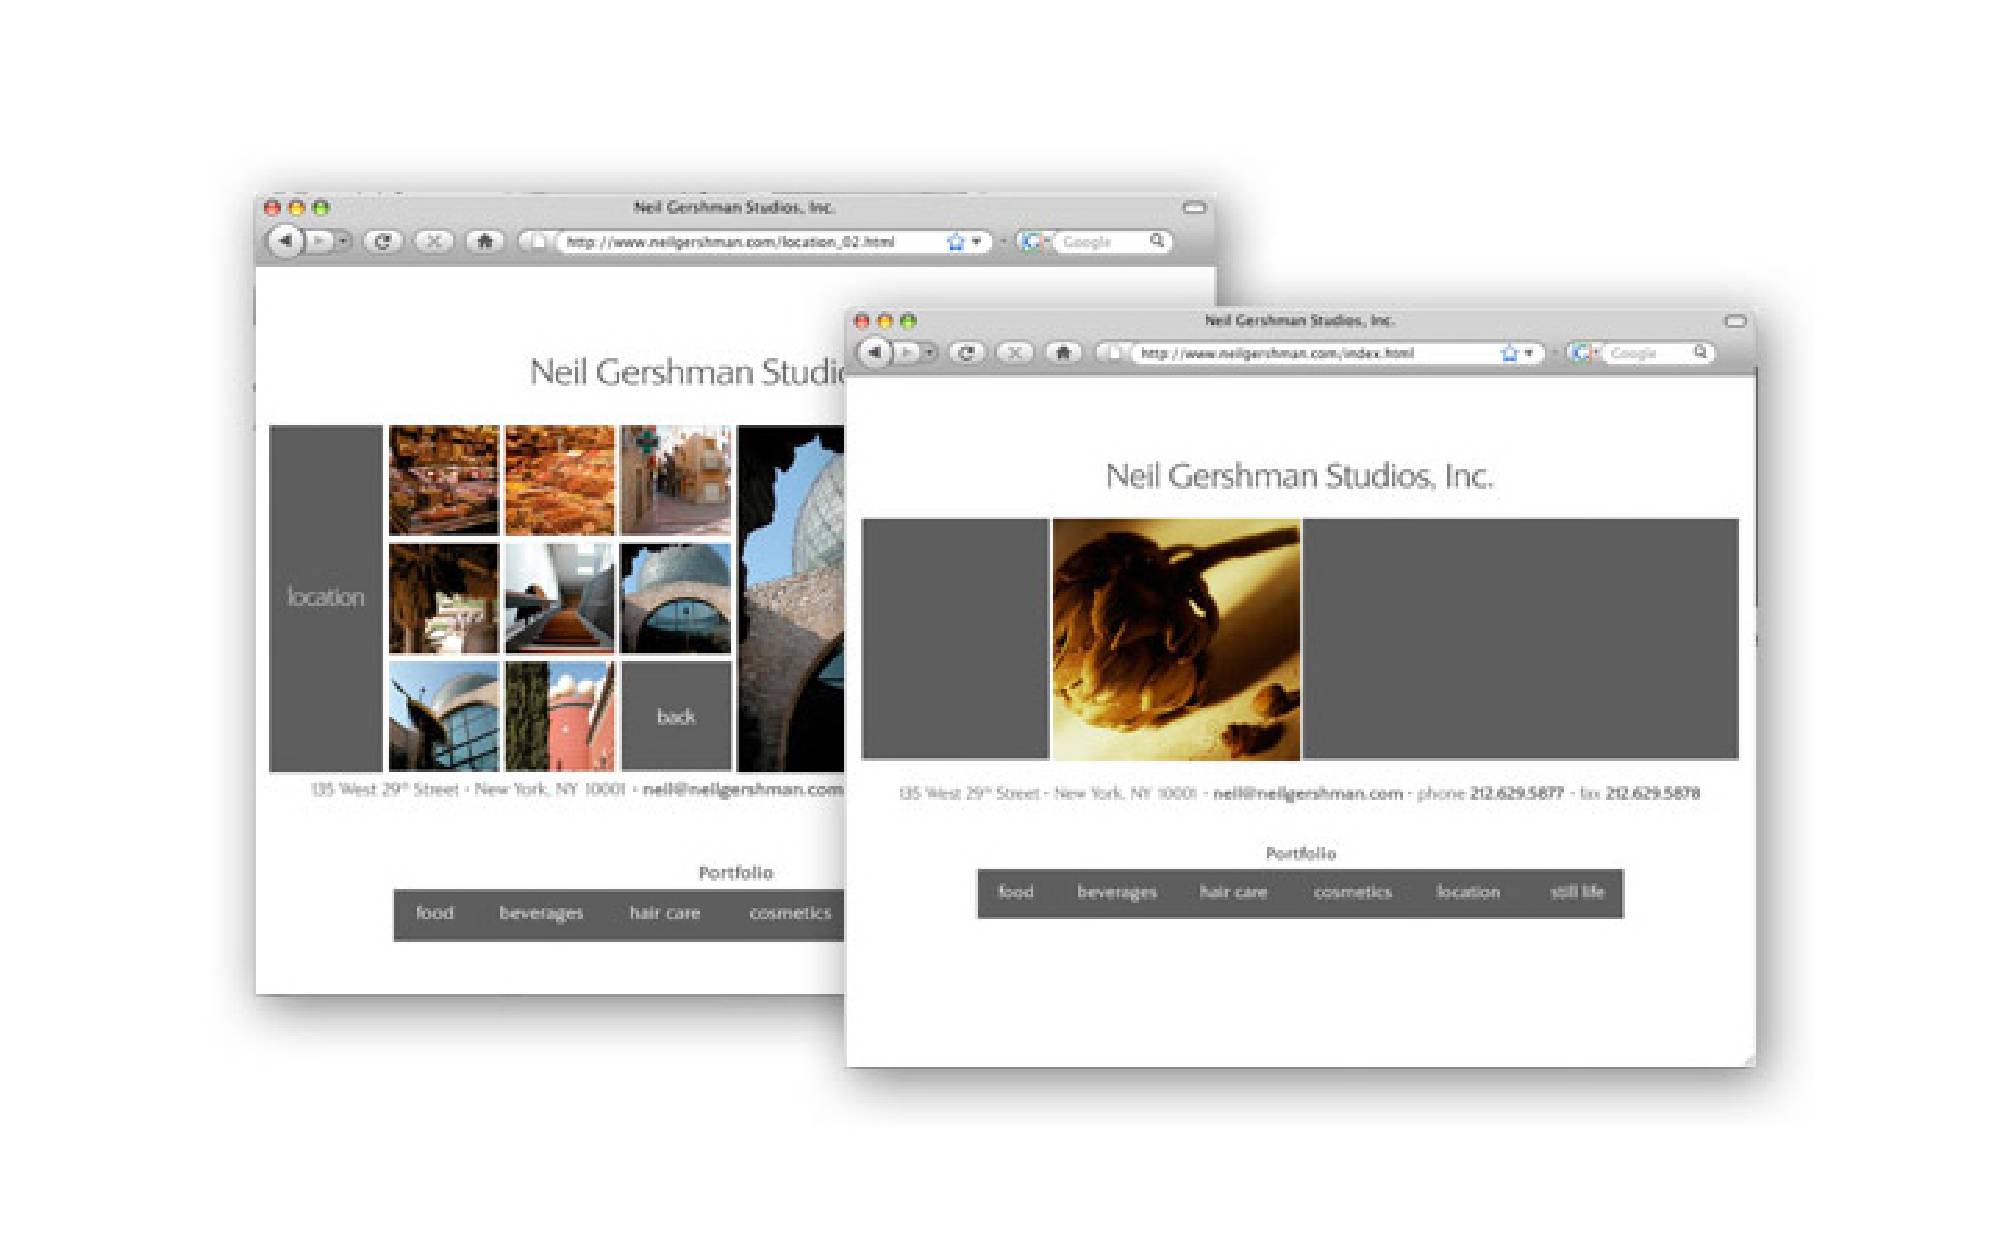Click the toolbar toggle pill in the rear window's title bar

pos(1195,208)
